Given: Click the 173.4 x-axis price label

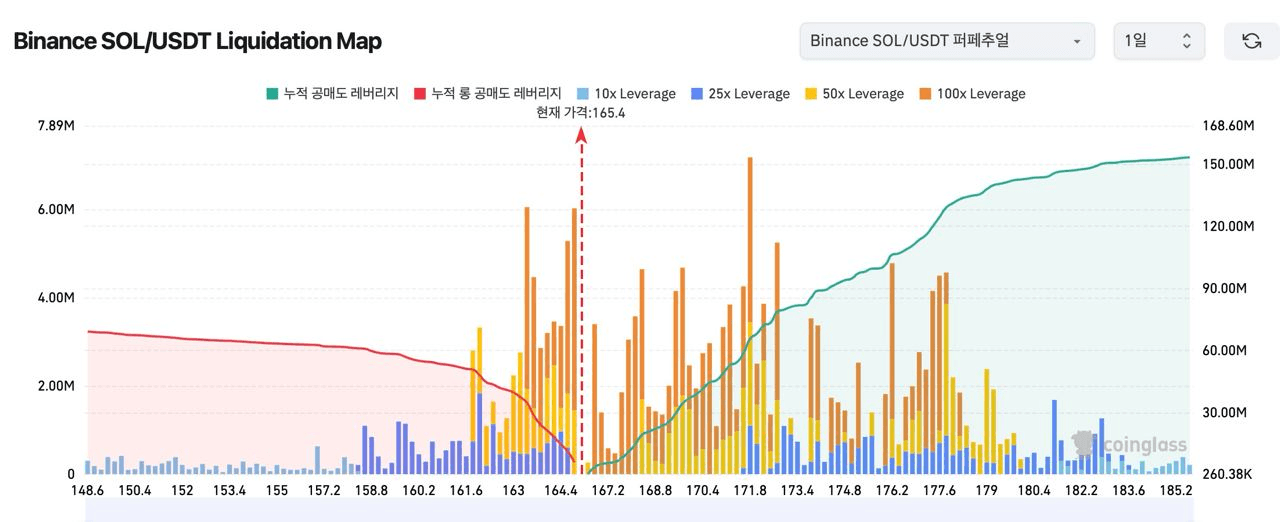Looking at the screenshot, I should click(797, 491).
